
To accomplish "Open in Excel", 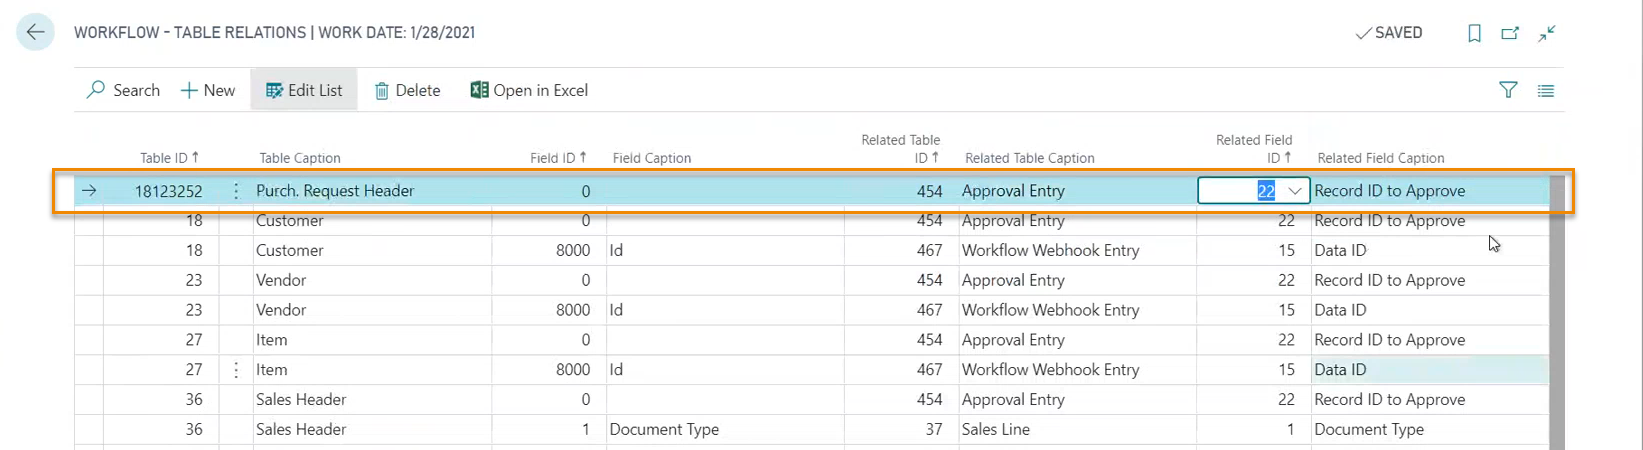I will [529, 90].
